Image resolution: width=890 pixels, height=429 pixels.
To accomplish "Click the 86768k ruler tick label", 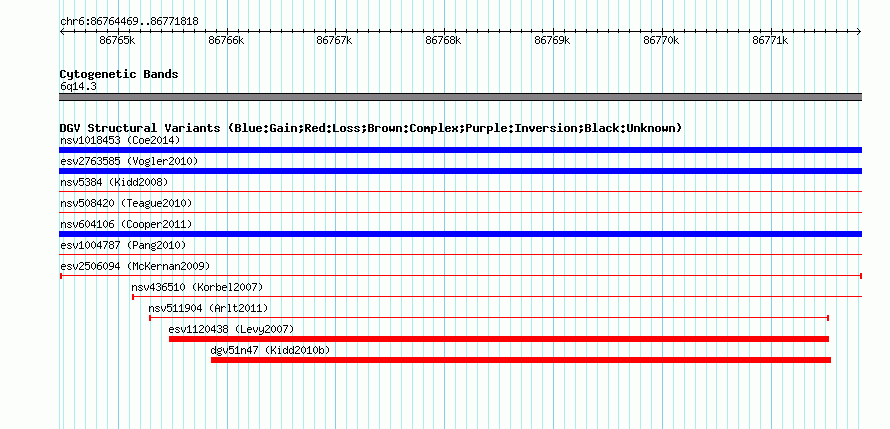I will (x=443, y=40).
